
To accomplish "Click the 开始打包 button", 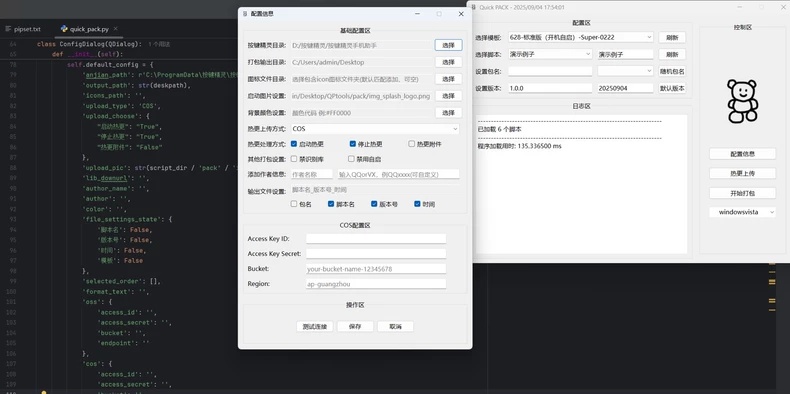I will pyautogui.click(x=743, y=193).
